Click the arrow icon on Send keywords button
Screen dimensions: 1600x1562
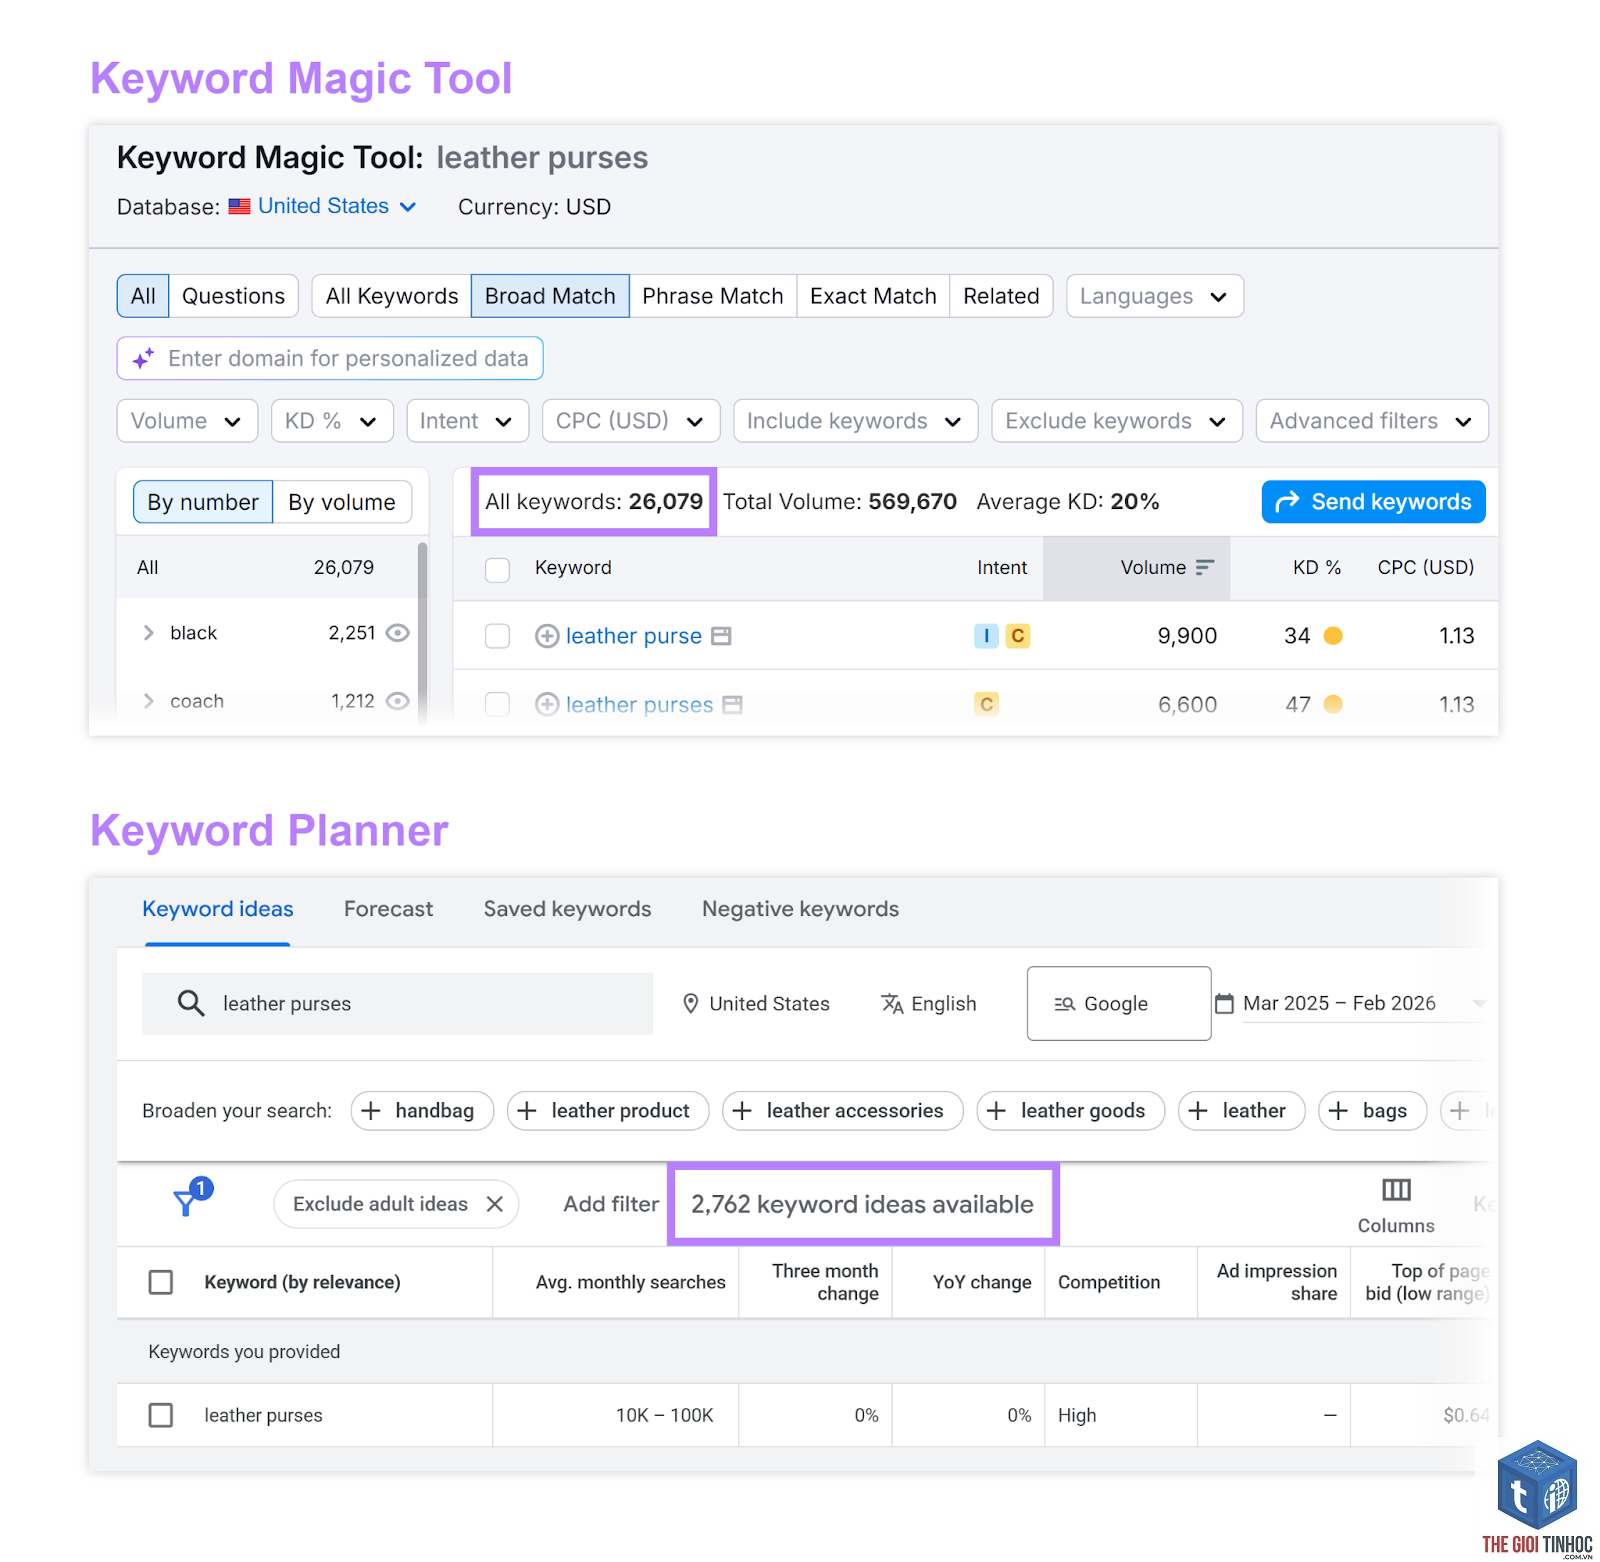click(x=1287, y=501)
